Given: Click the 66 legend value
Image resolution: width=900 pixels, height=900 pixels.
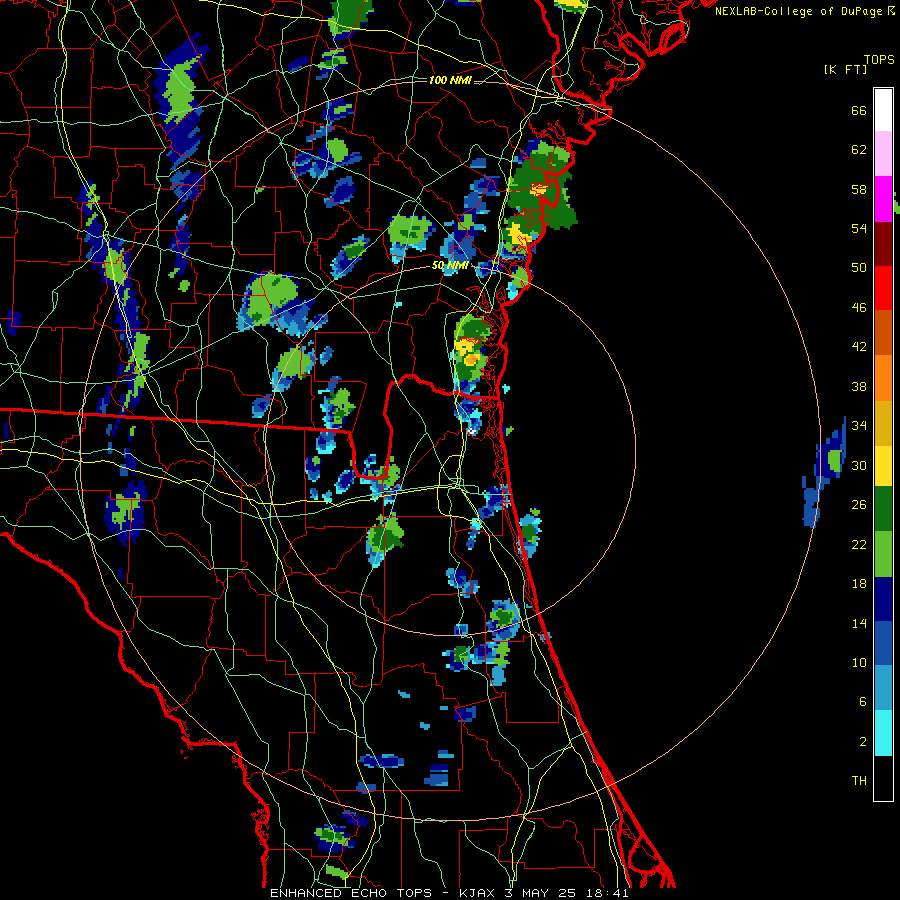Looking at the screenshot, I should point(859,110).
